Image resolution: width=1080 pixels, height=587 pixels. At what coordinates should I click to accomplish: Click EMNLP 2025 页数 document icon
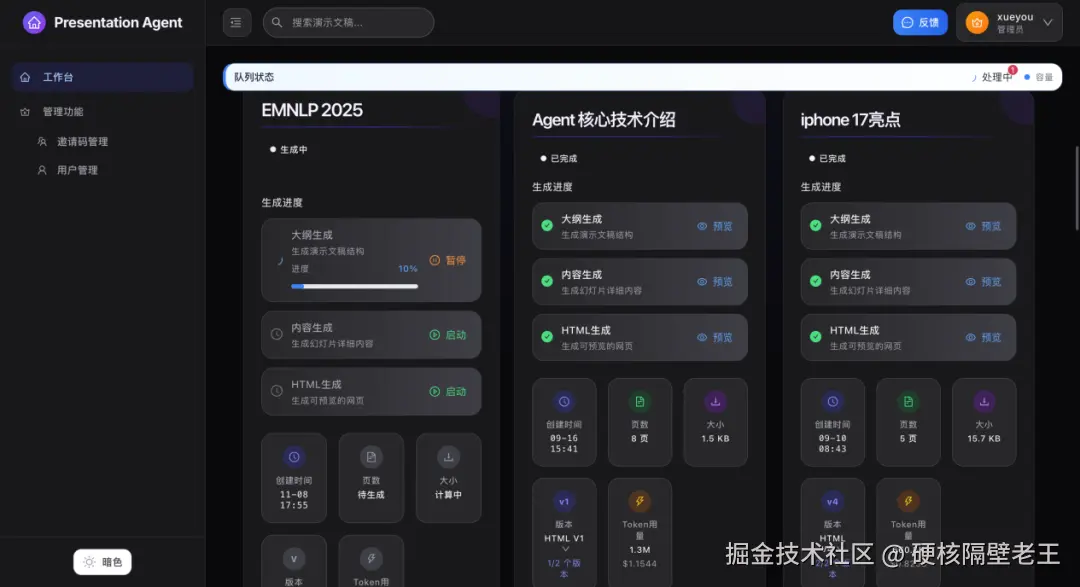pos(371,457)
